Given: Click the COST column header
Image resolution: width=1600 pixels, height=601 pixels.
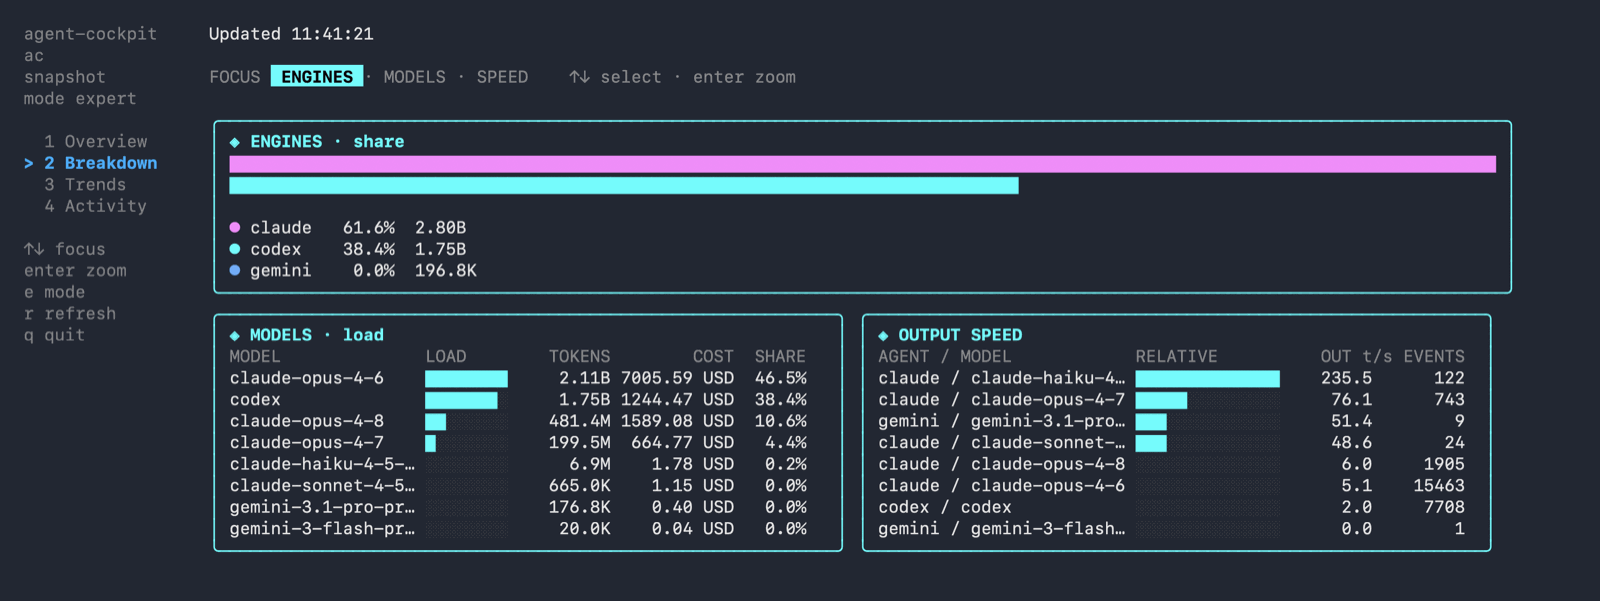Looking at the screenshot, I should coord(714,357).
